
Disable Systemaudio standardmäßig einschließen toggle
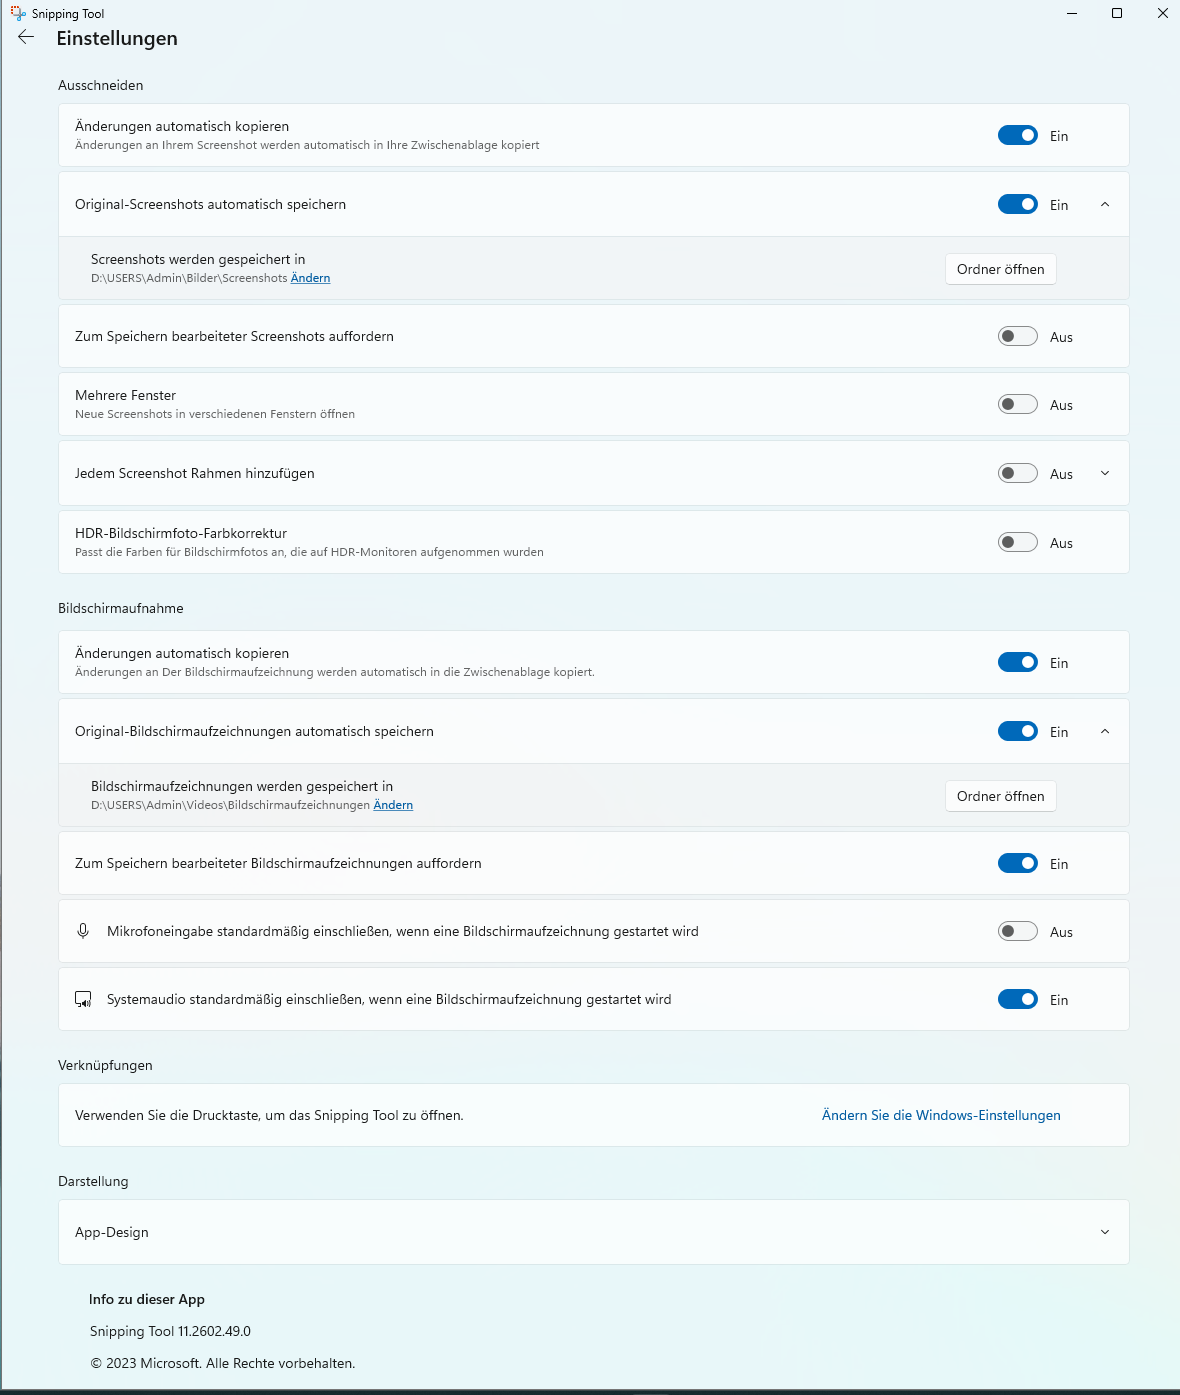click(x=1018, y=999)
